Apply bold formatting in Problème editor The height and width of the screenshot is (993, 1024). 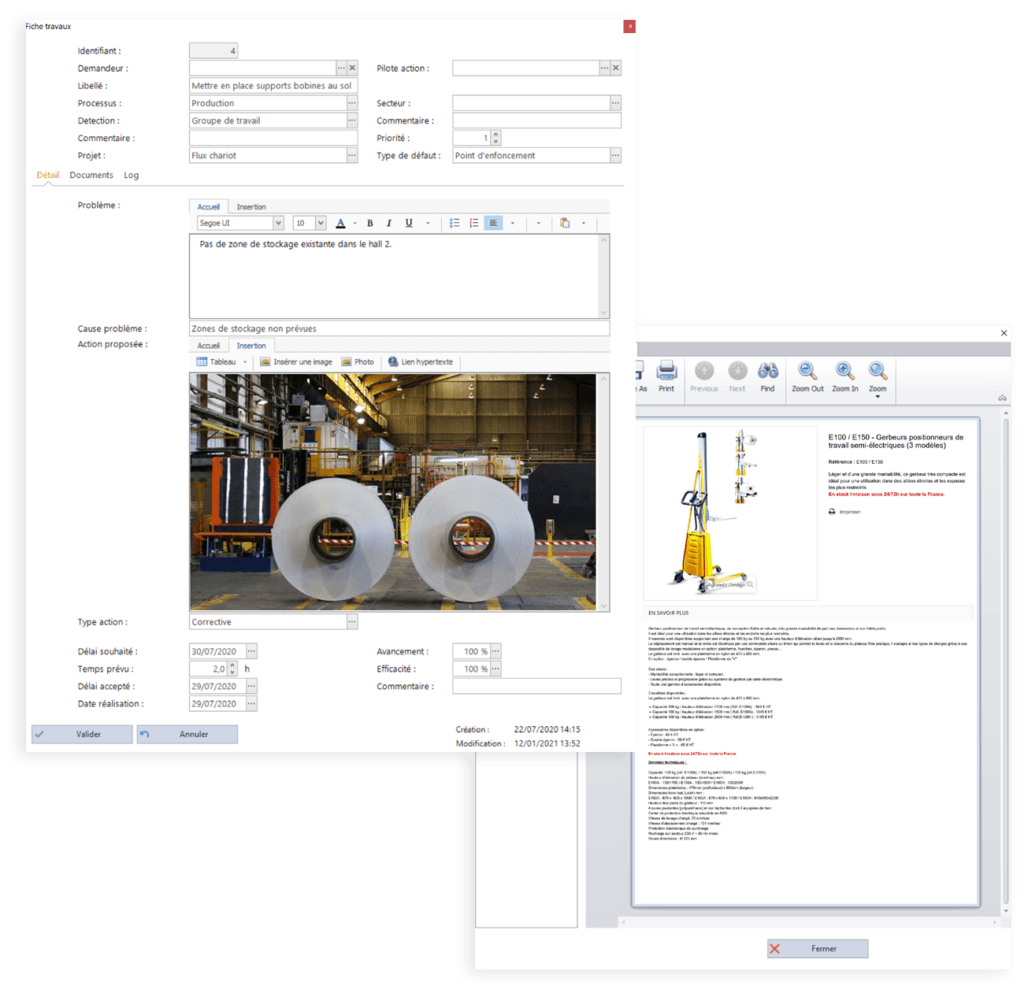[x=370, y=223]
